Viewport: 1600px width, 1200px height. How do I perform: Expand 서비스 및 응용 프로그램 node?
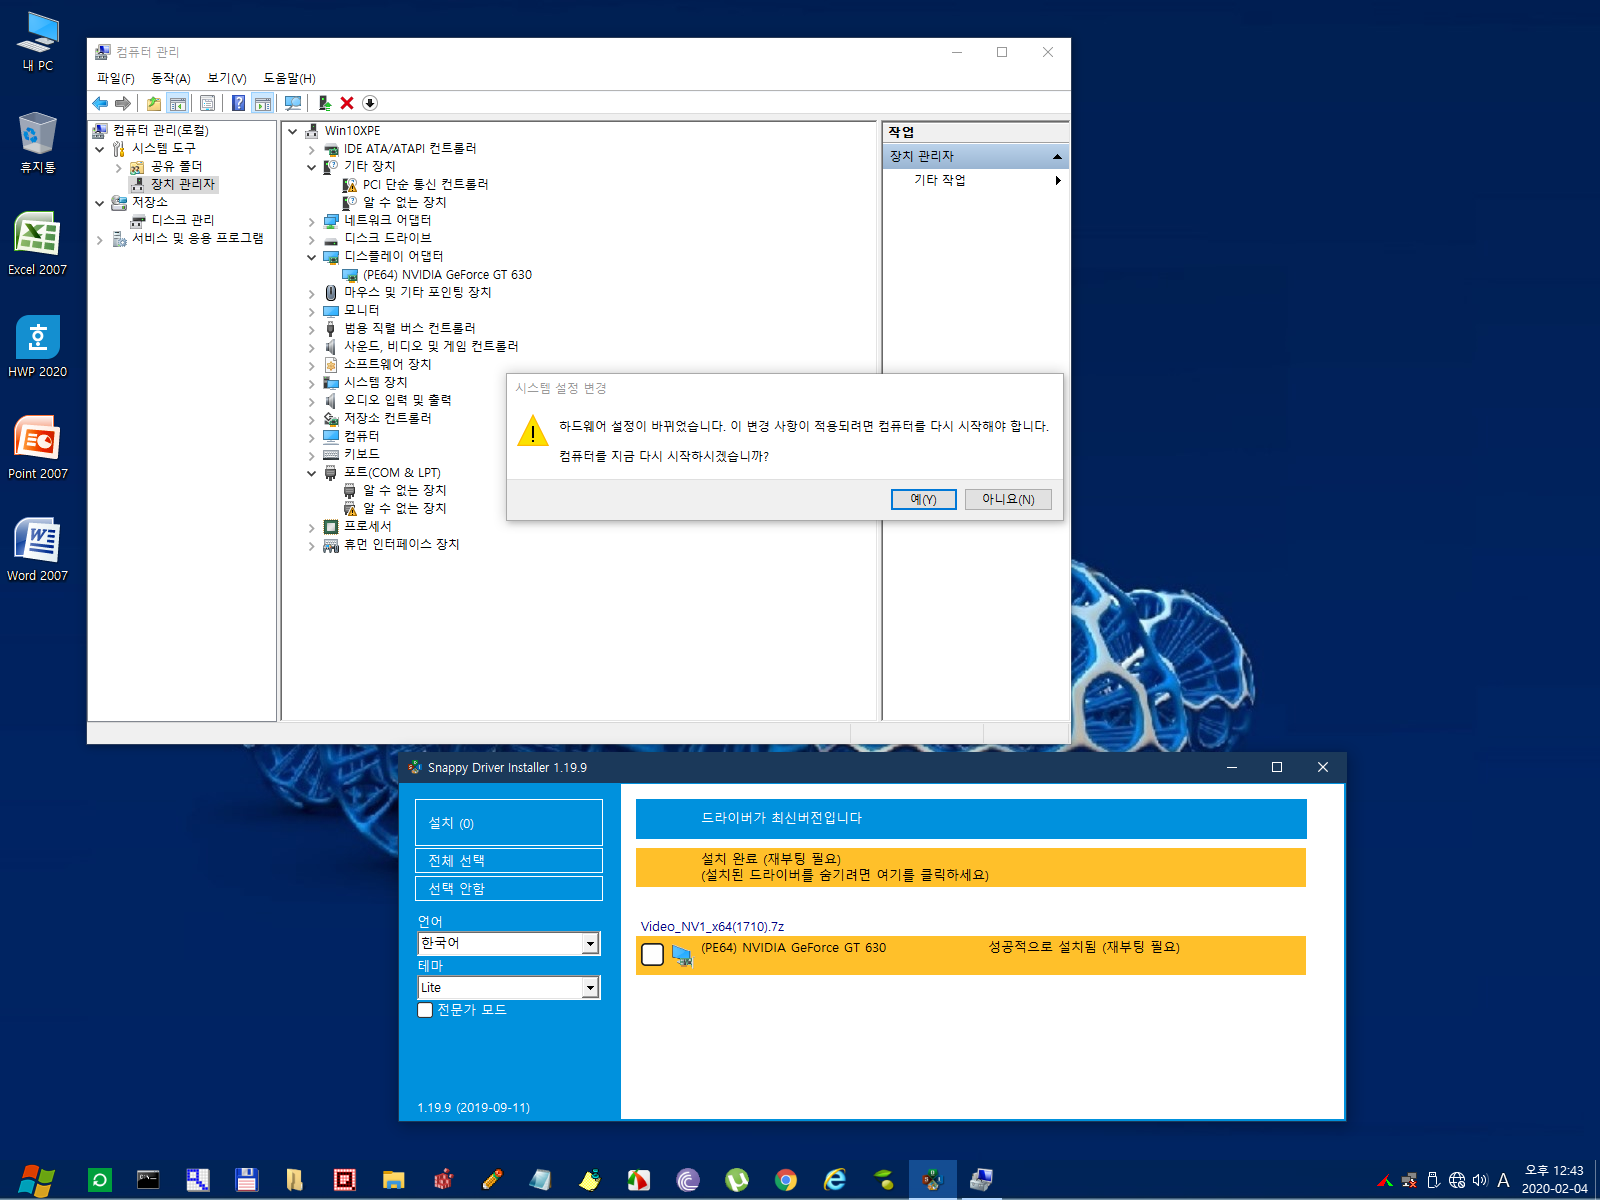(x=100, y=240)
